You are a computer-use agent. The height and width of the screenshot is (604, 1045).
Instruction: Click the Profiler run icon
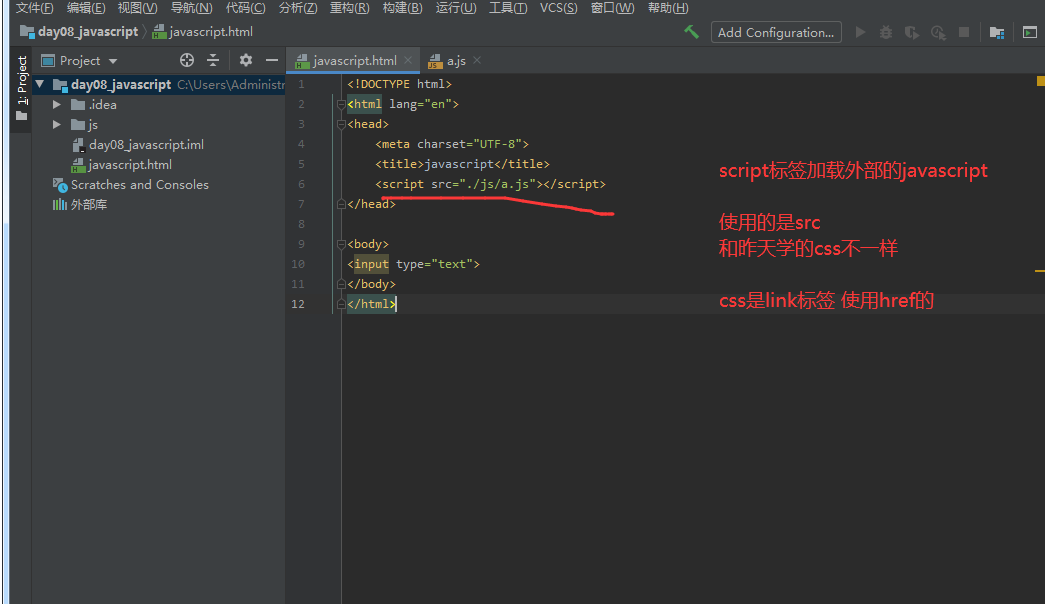tap(938, 32)
